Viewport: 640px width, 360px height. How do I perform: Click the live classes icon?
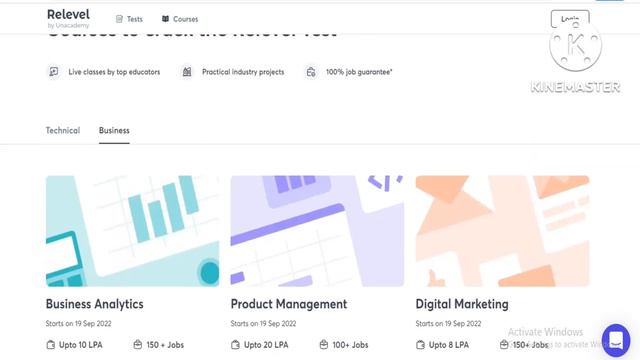pyautogui.click(x=53, y=72)
